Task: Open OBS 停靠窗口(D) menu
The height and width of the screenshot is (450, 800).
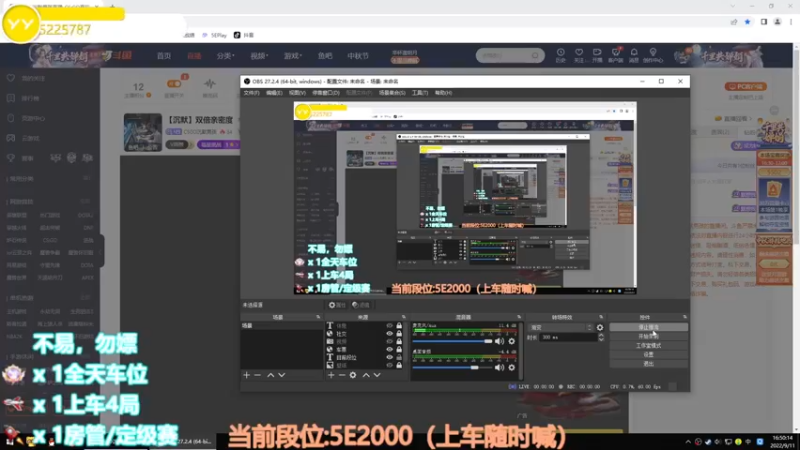Action: tap(326, 93)
